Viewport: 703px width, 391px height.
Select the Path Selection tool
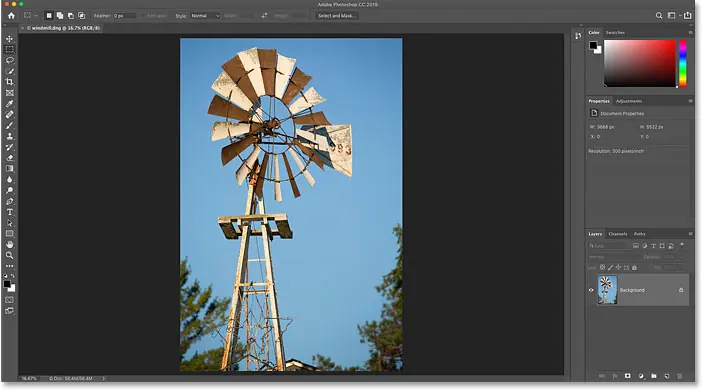[9, 223]
